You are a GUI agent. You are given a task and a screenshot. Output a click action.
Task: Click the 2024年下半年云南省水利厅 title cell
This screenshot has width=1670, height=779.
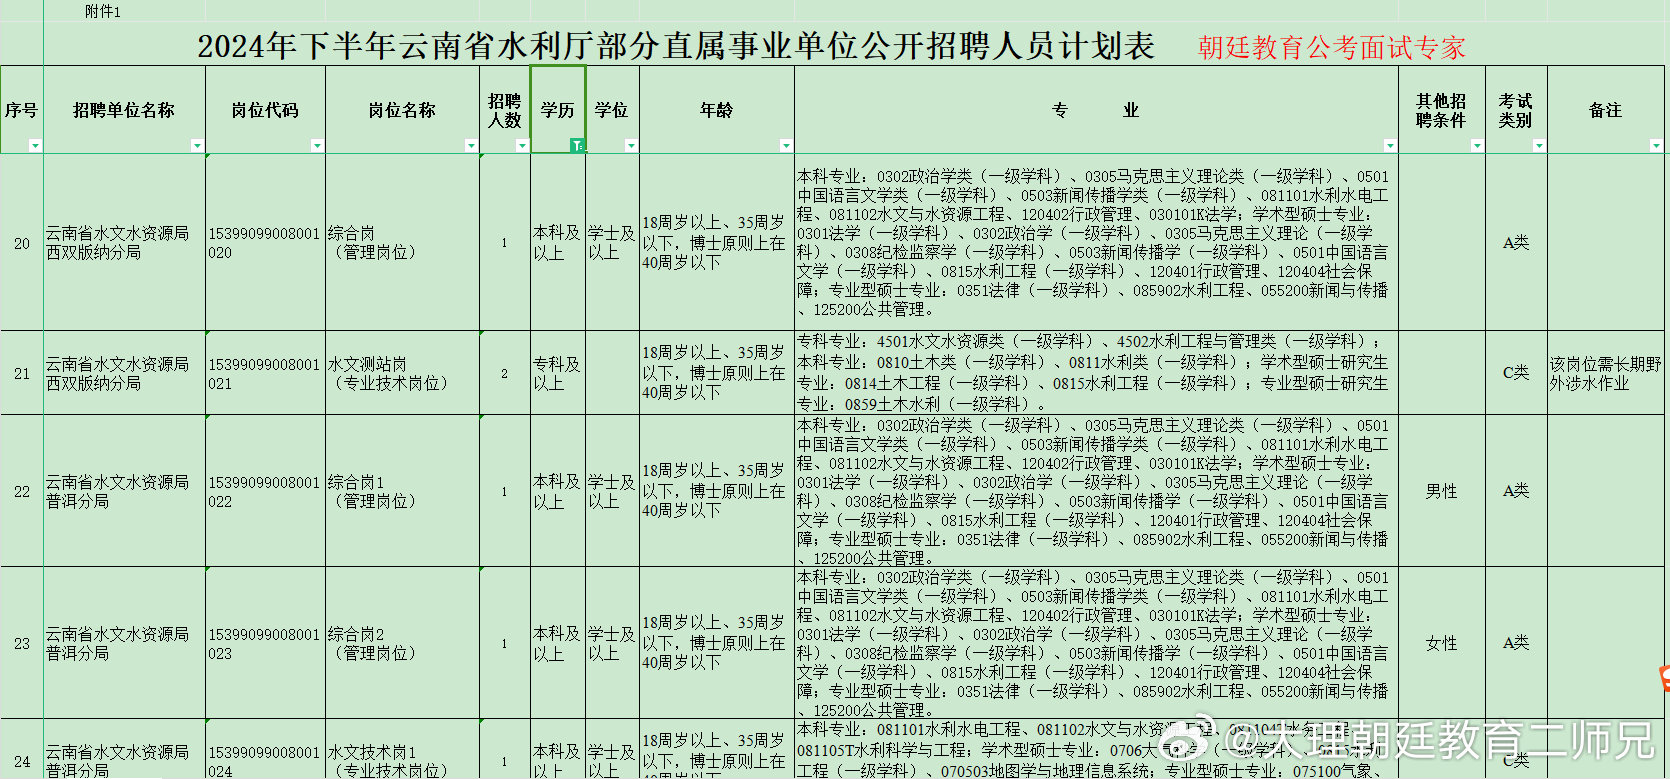tap(676, 46)
